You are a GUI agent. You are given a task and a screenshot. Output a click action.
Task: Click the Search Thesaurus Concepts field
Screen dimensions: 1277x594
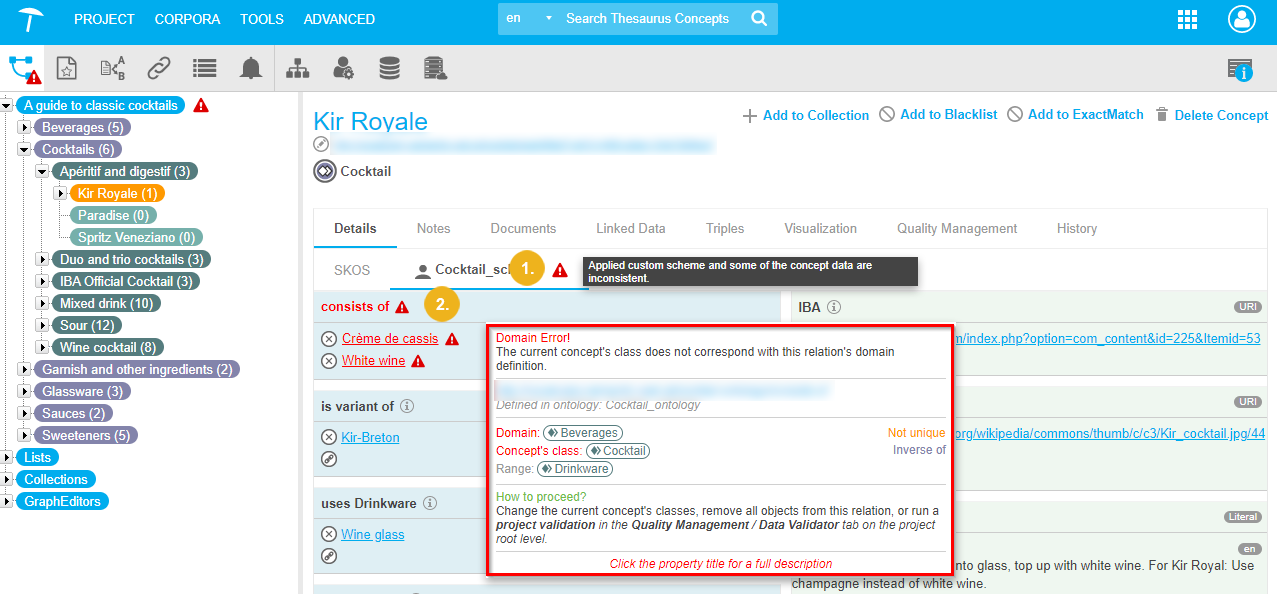[650, 19]
